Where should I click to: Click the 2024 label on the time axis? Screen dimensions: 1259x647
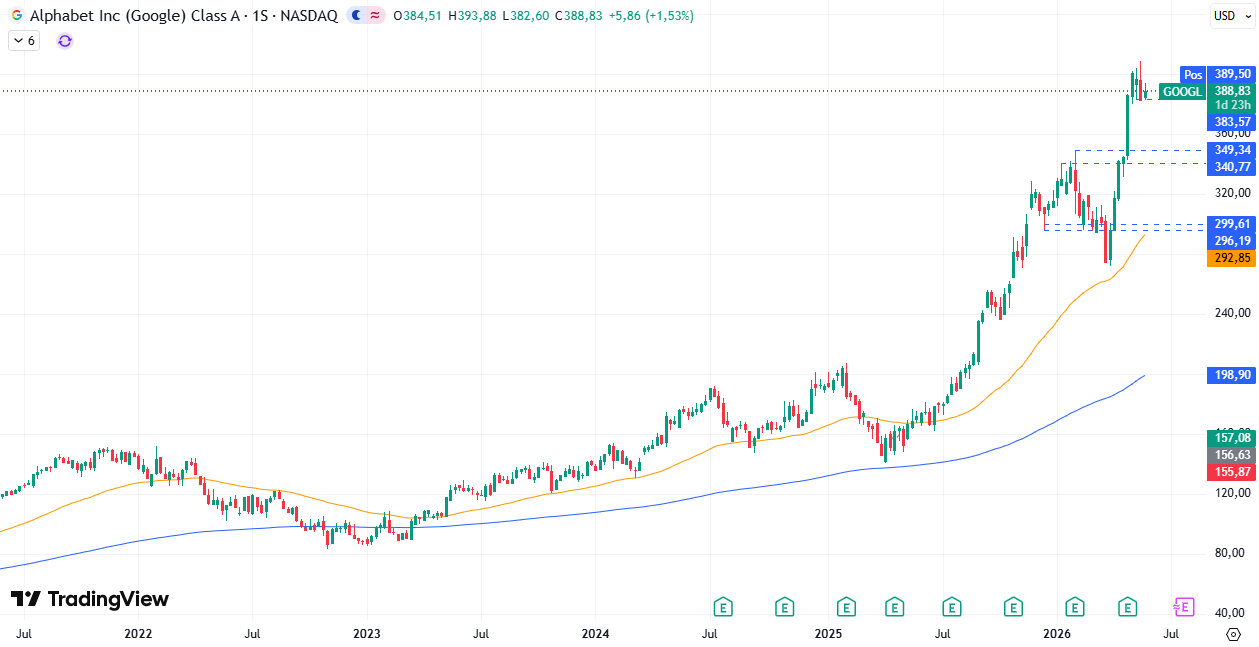(596, 633)
